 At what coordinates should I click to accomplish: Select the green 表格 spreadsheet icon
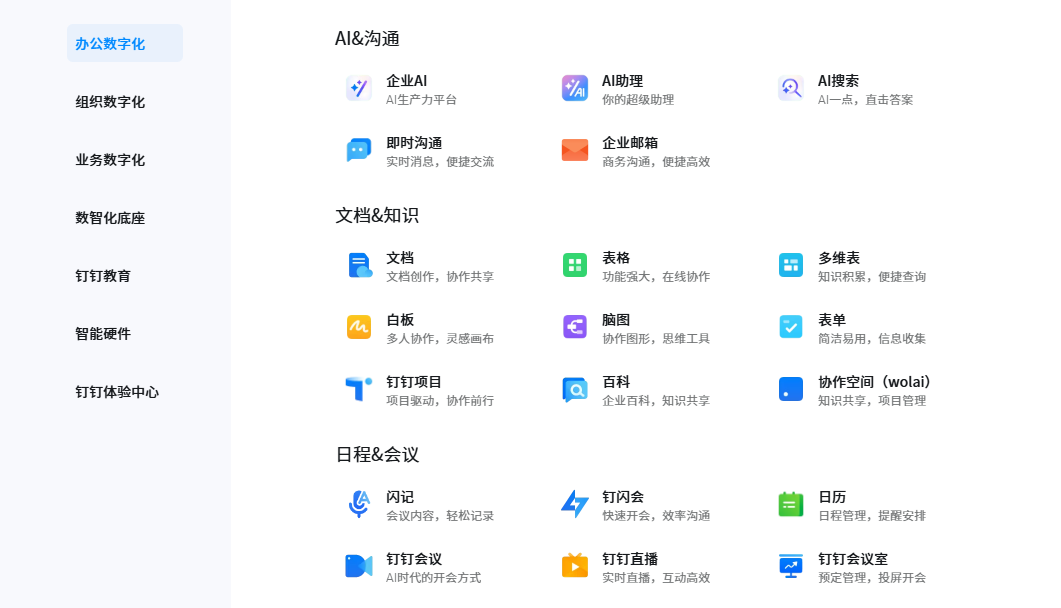click(574, 266)
